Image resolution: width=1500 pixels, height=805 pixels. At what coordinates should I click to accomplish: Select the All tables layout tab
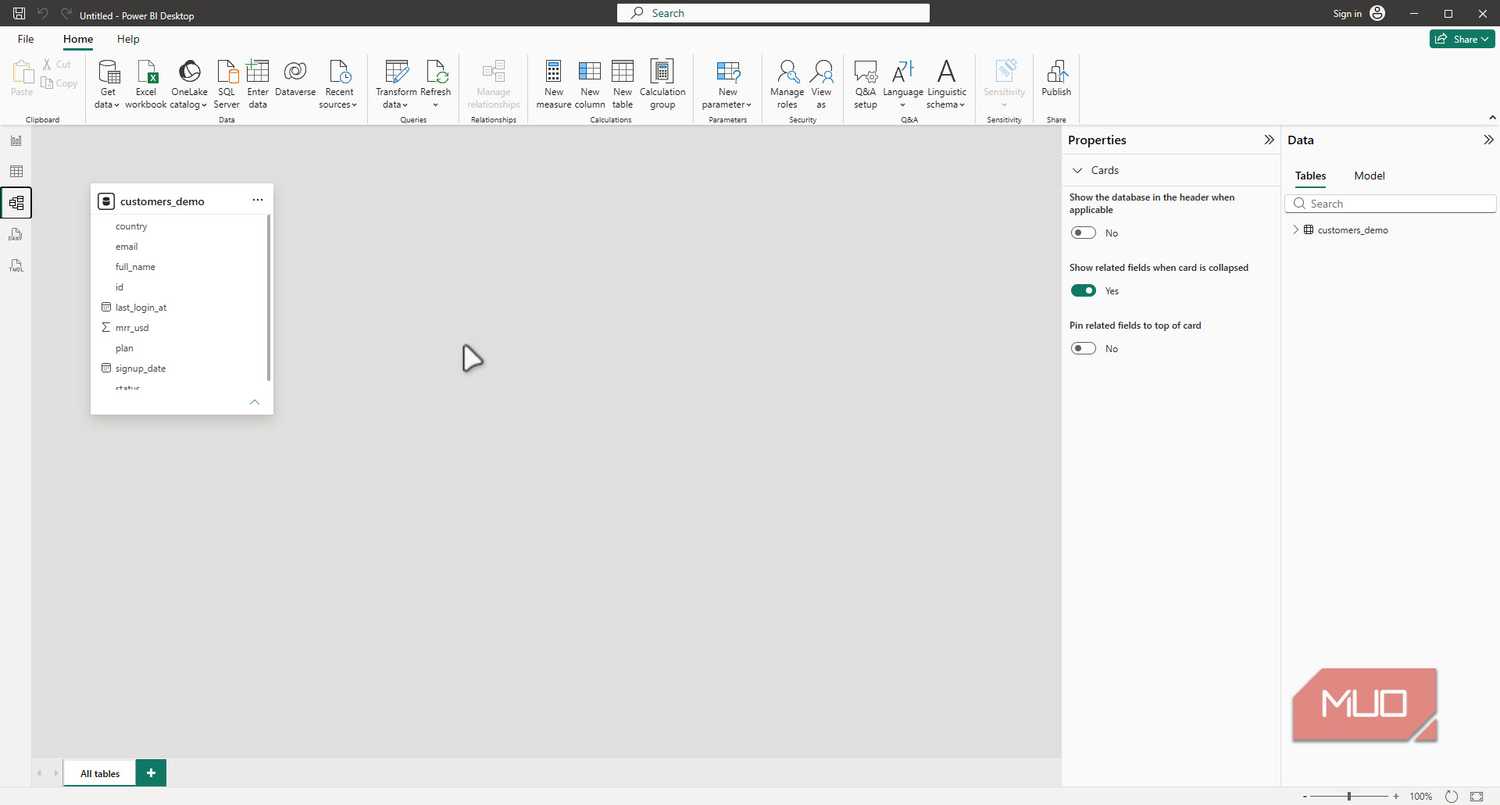point(100,773)
